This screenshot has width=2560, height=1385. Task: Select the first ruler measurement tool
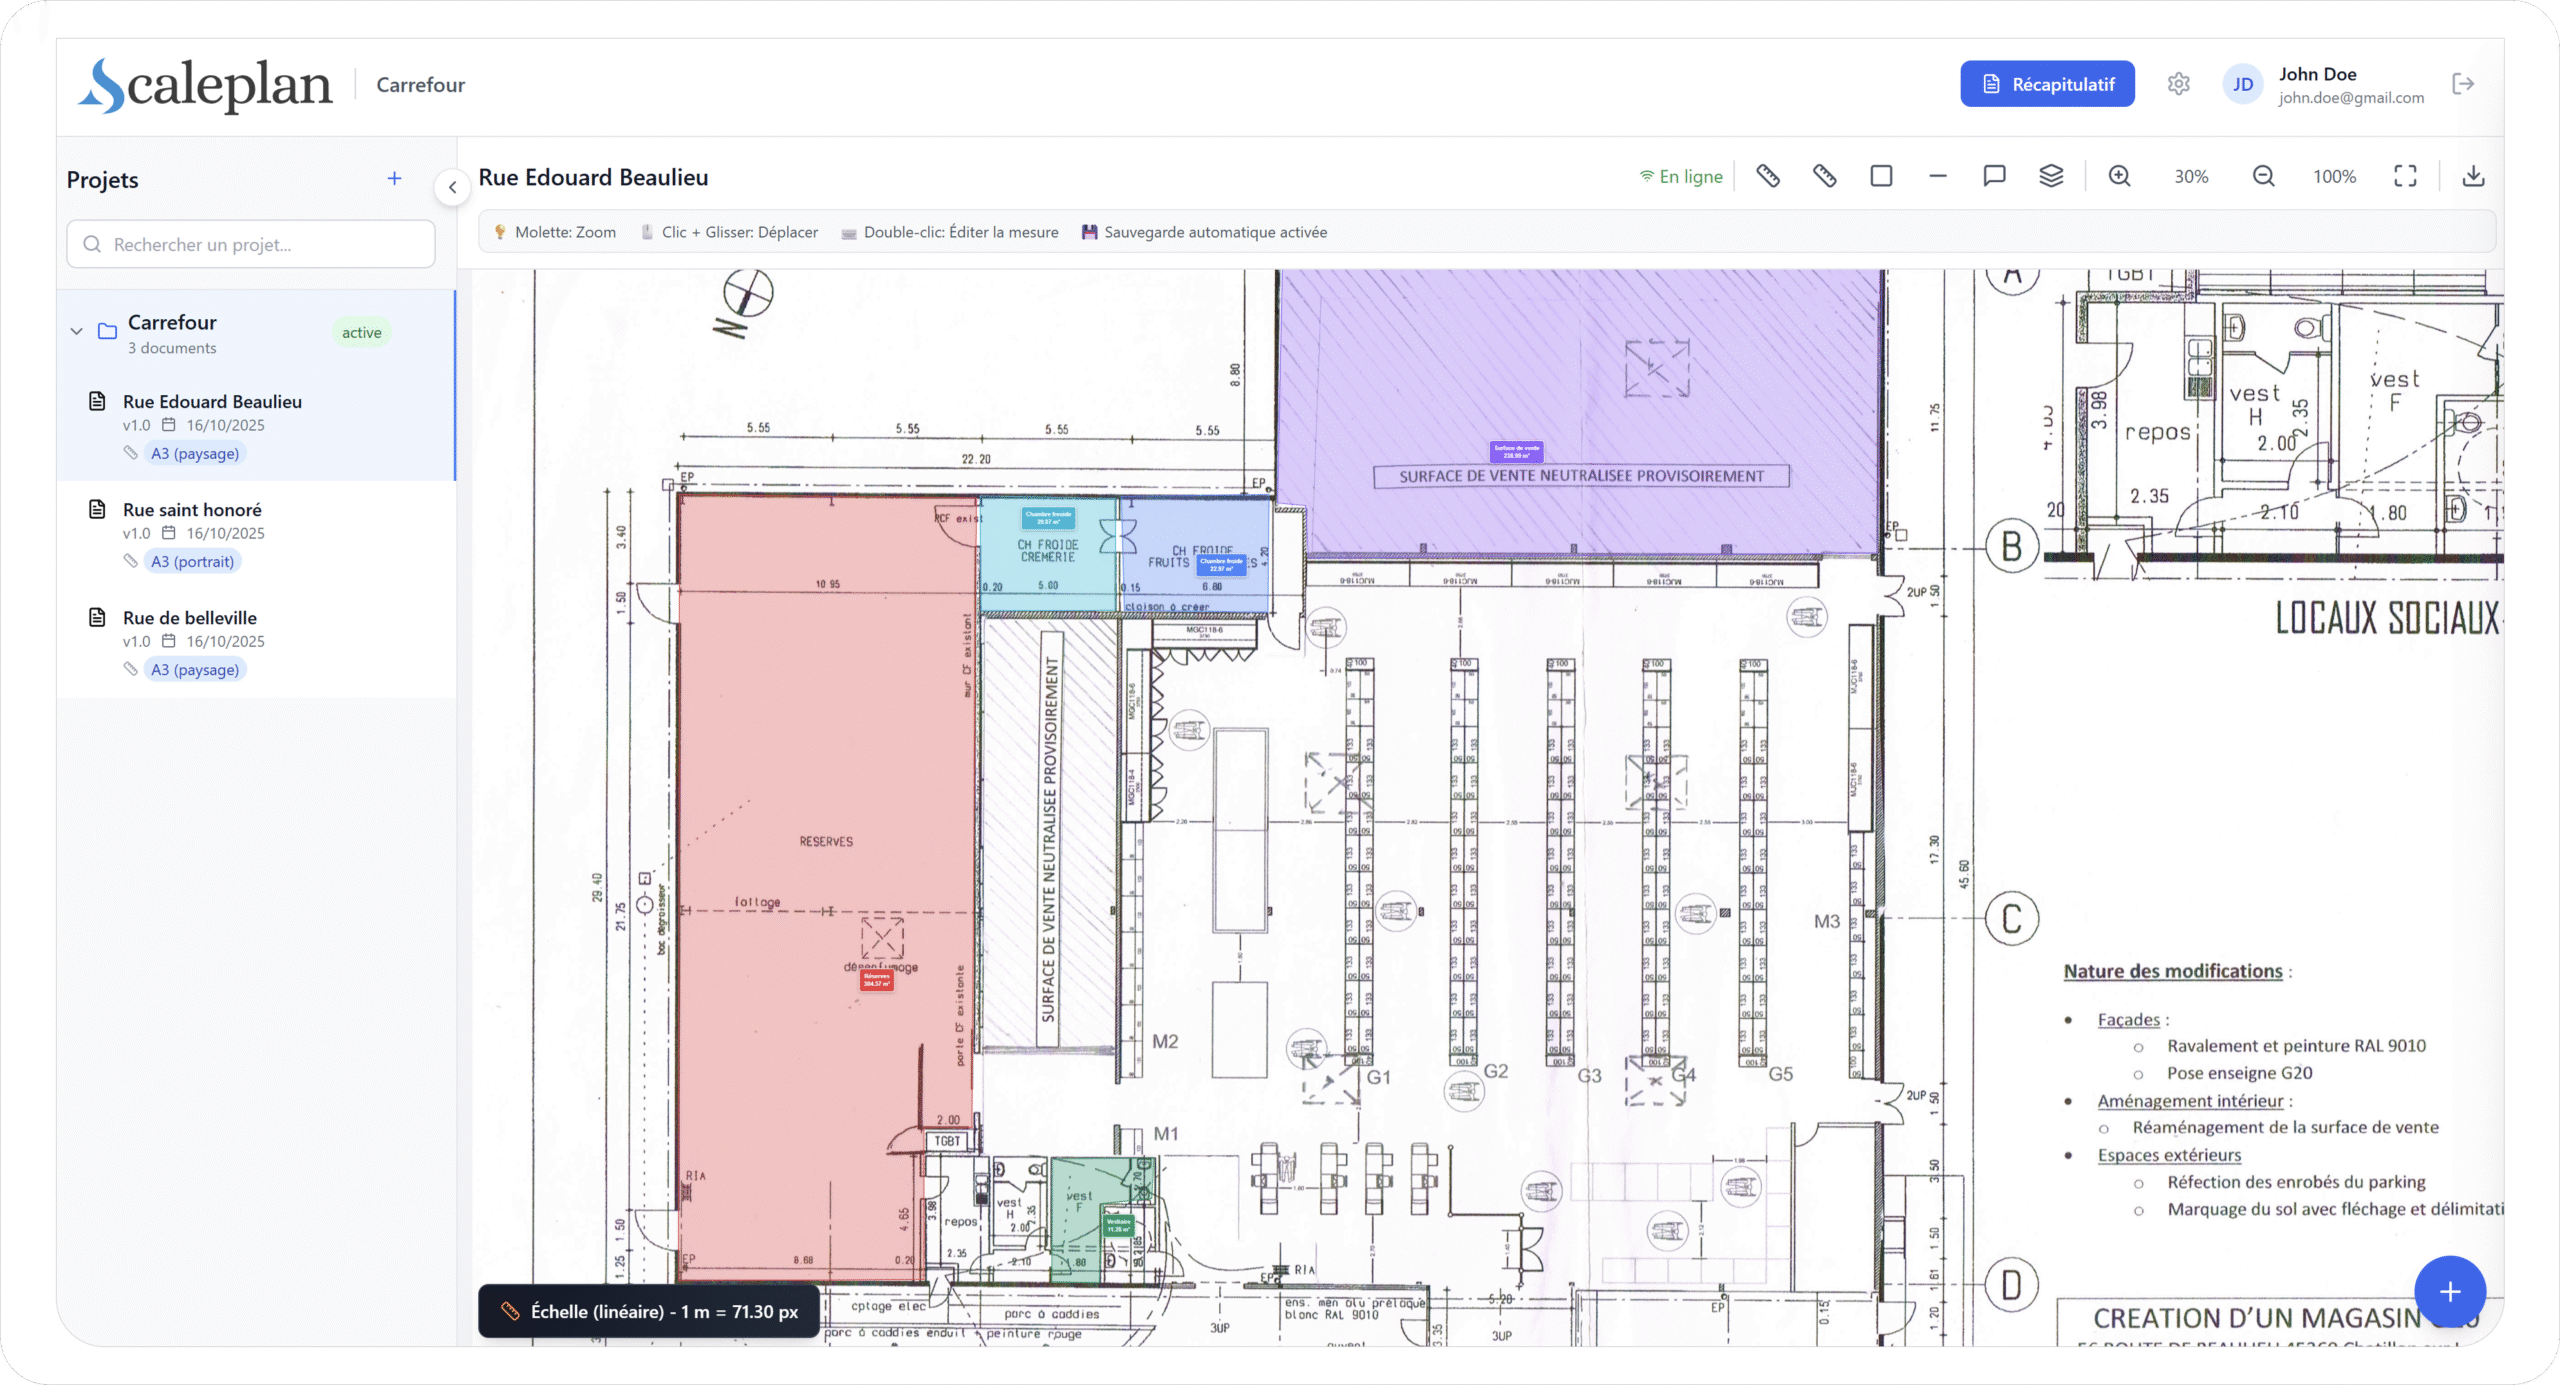click(1766, 176)
